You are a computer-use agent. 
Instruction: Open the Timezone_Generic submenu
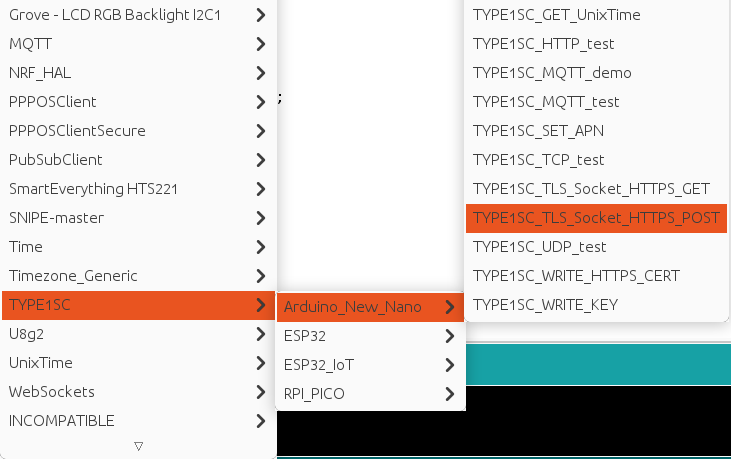(x=138, y=276)
